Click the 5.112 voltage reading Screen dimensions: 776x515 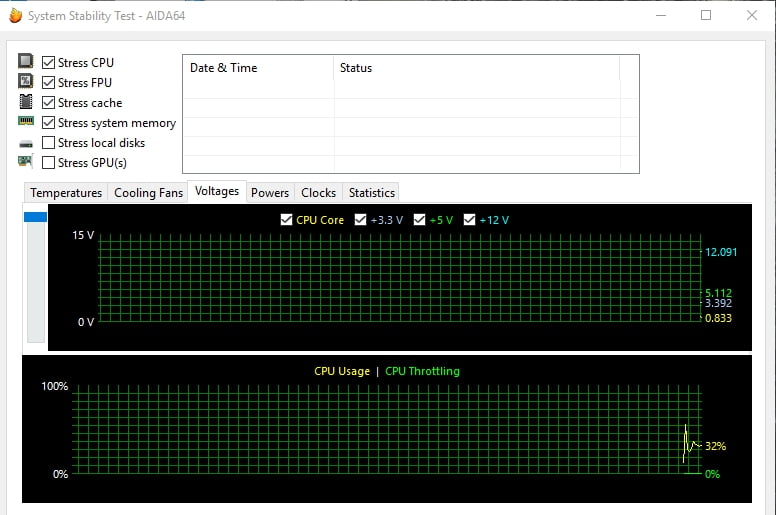point(718,293)
